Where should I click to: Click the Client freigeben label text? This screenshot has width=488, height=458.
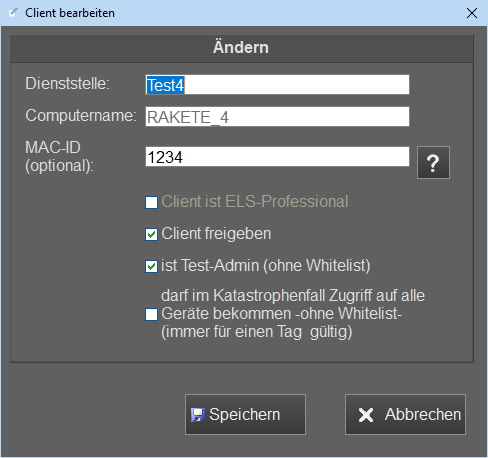(x=216, y=234)
